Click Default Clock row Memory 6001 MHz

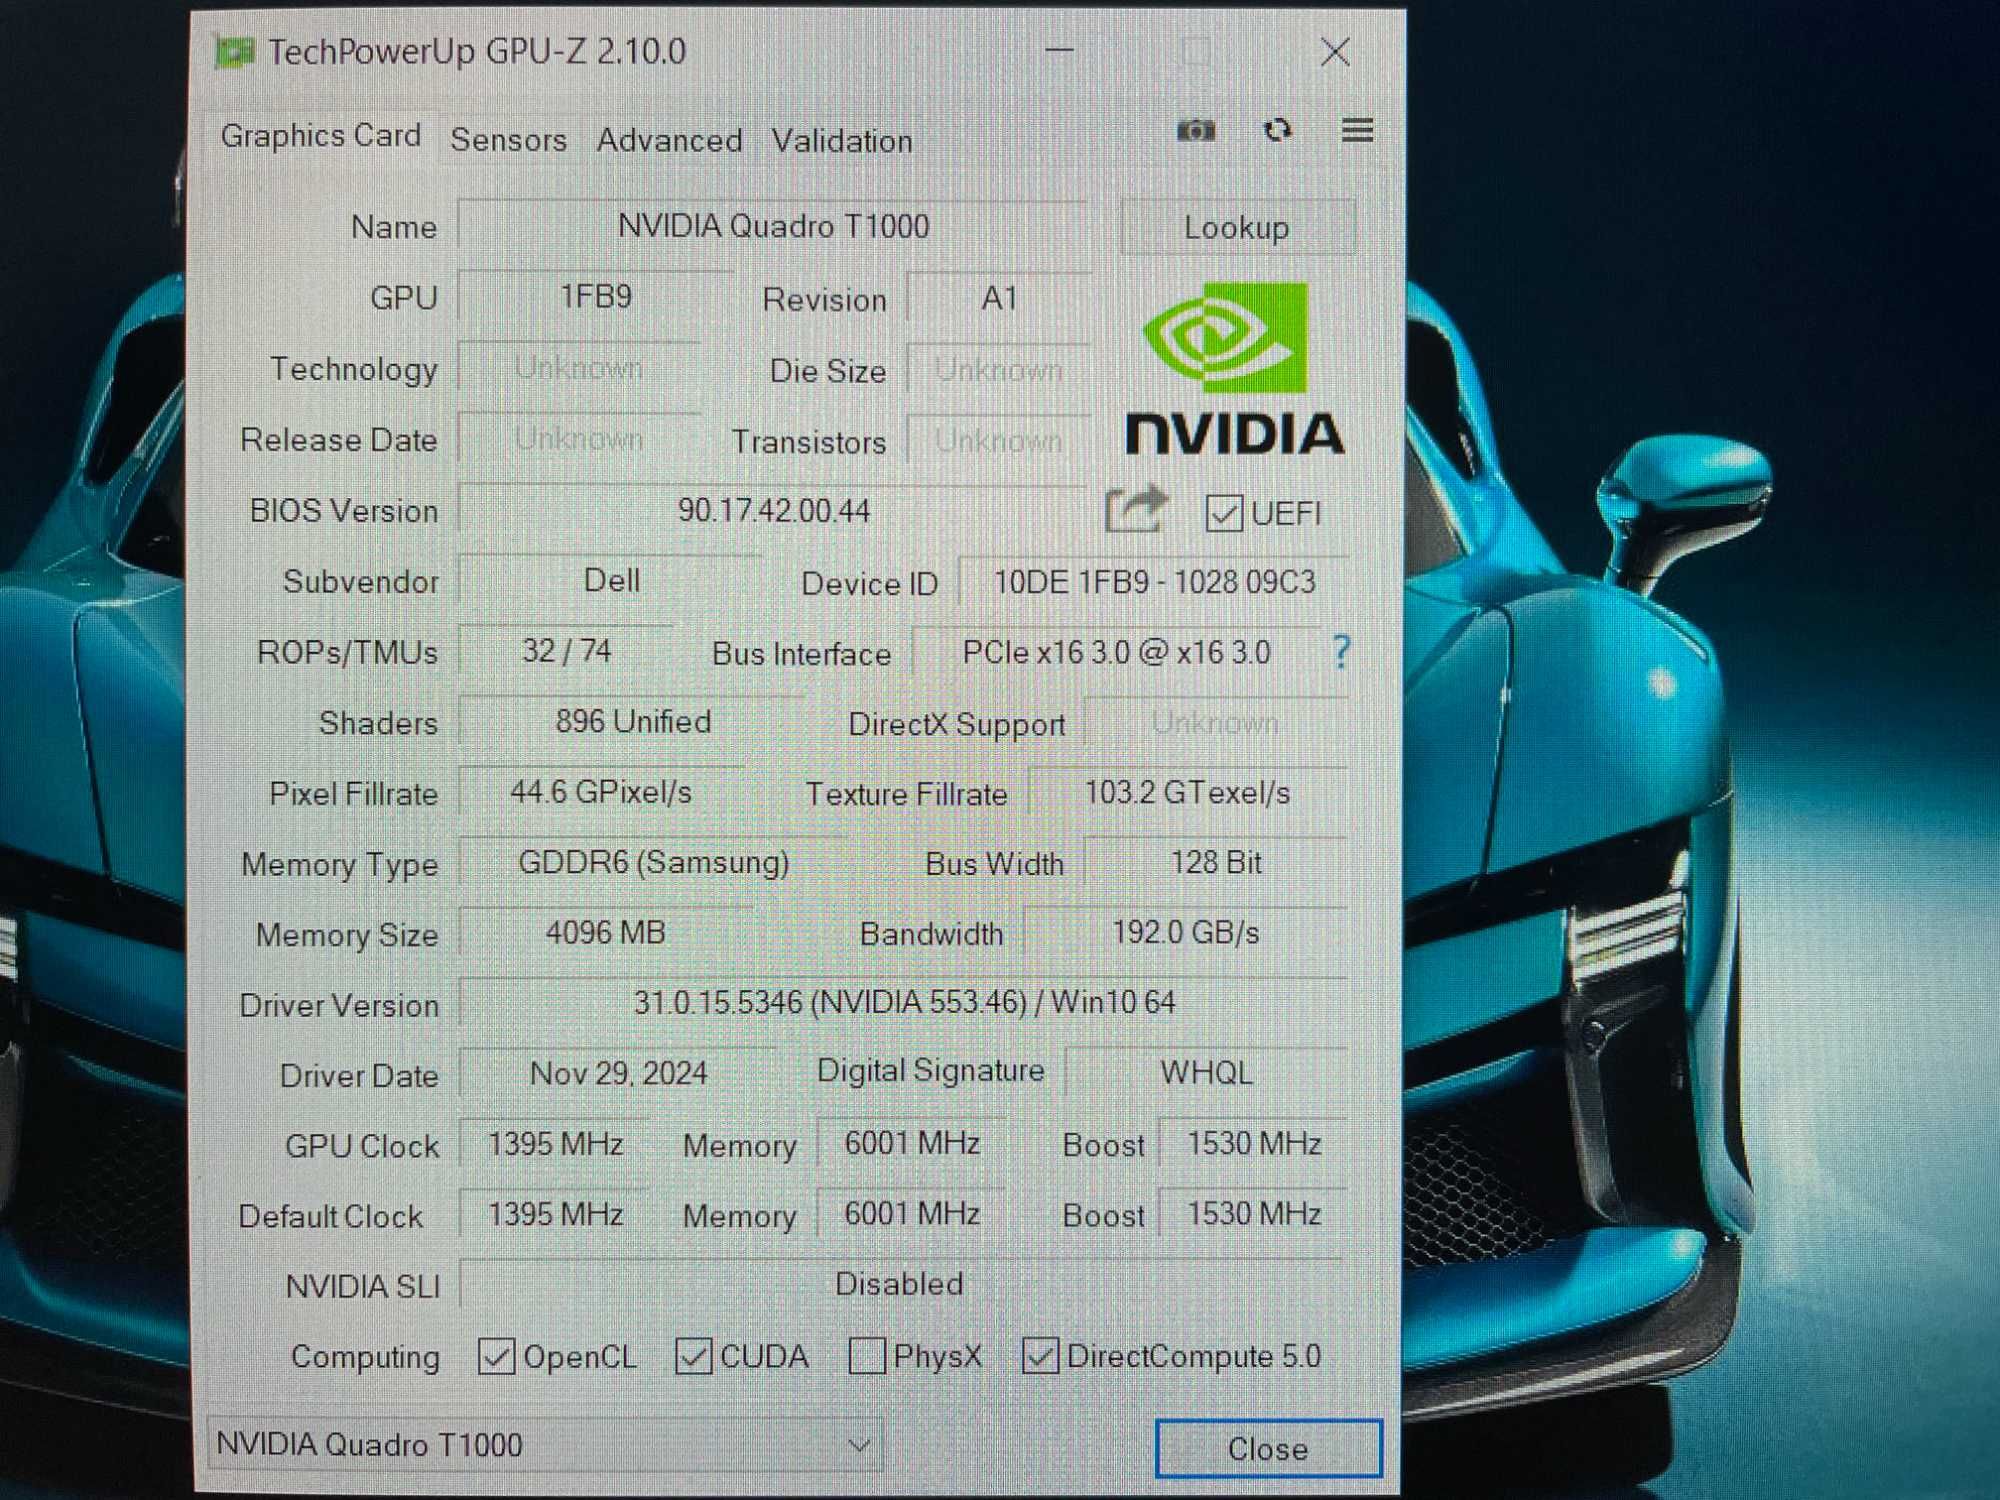click(911, 1213)
